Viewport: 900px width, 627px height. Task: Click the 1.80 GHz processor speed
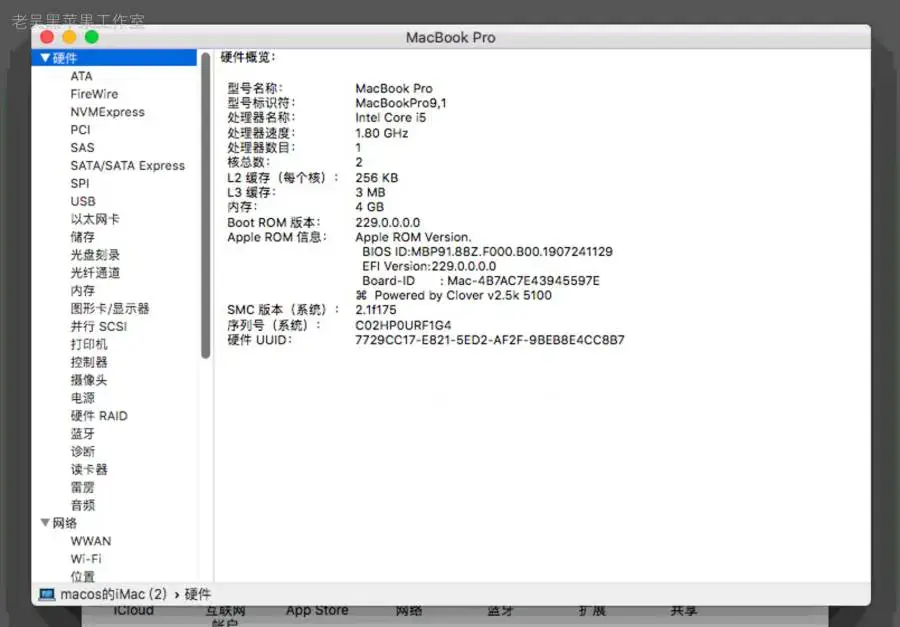point(382,133)
